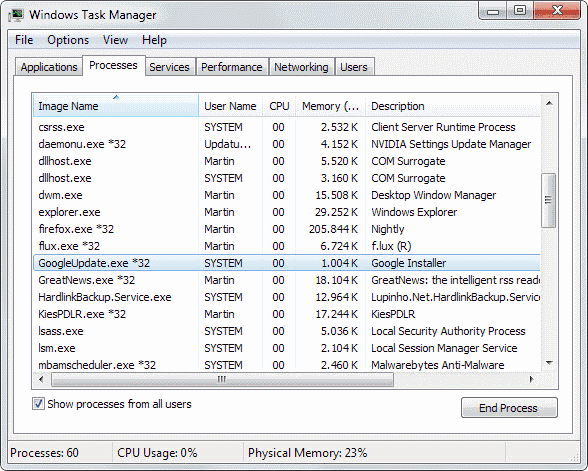Viewport: 588px width, 471px height.
Task: Select the explorer.exe process
Action: [287, 212]
